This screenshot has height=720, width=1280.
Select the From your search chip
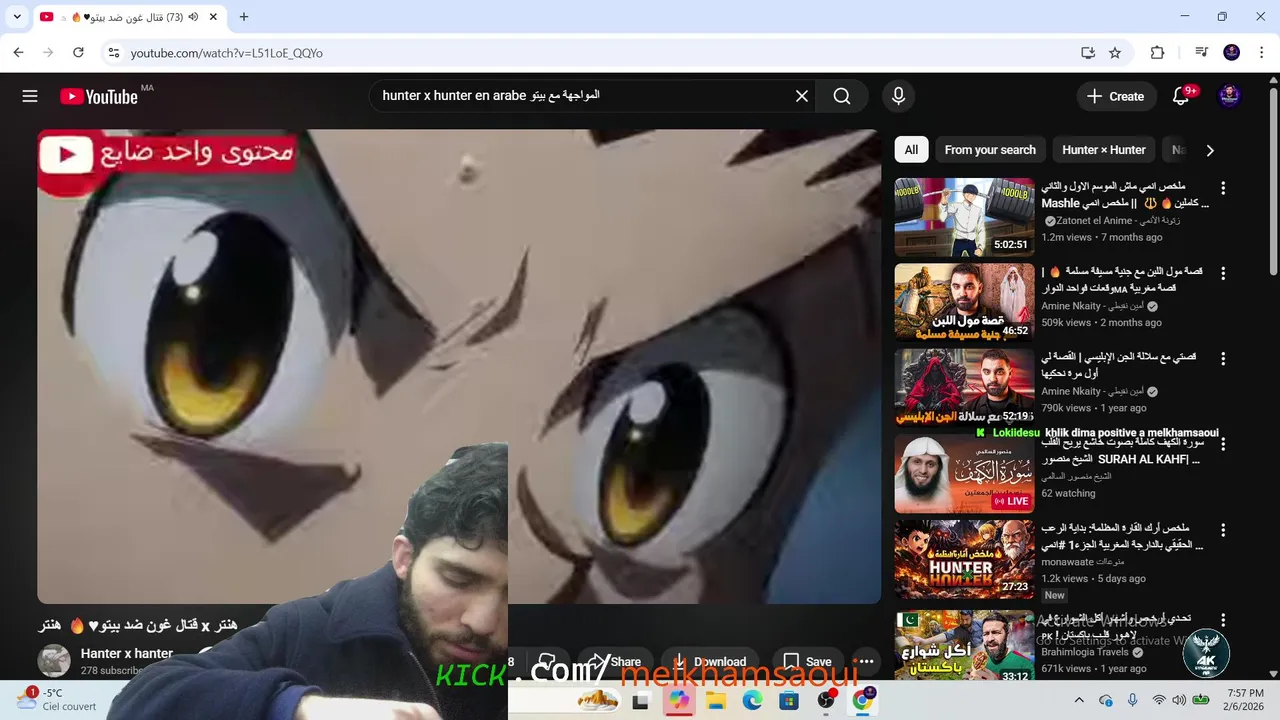coord(990,150)
